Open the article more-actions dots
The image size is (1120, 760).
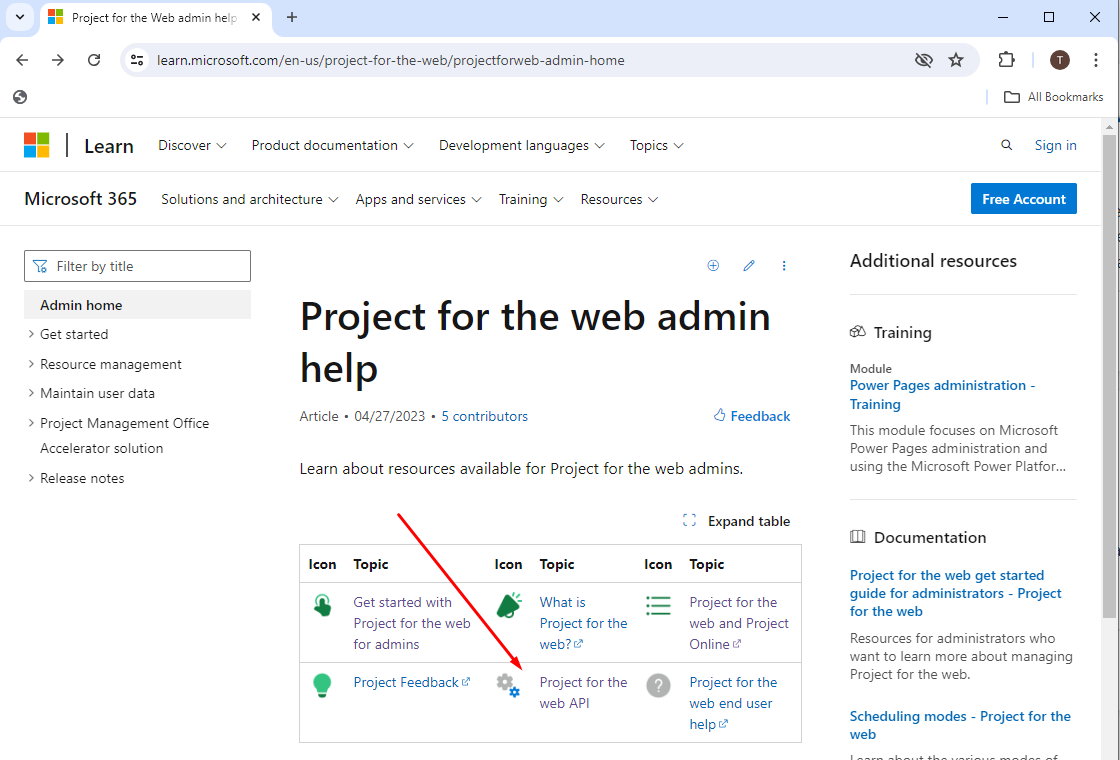point(784,266)
